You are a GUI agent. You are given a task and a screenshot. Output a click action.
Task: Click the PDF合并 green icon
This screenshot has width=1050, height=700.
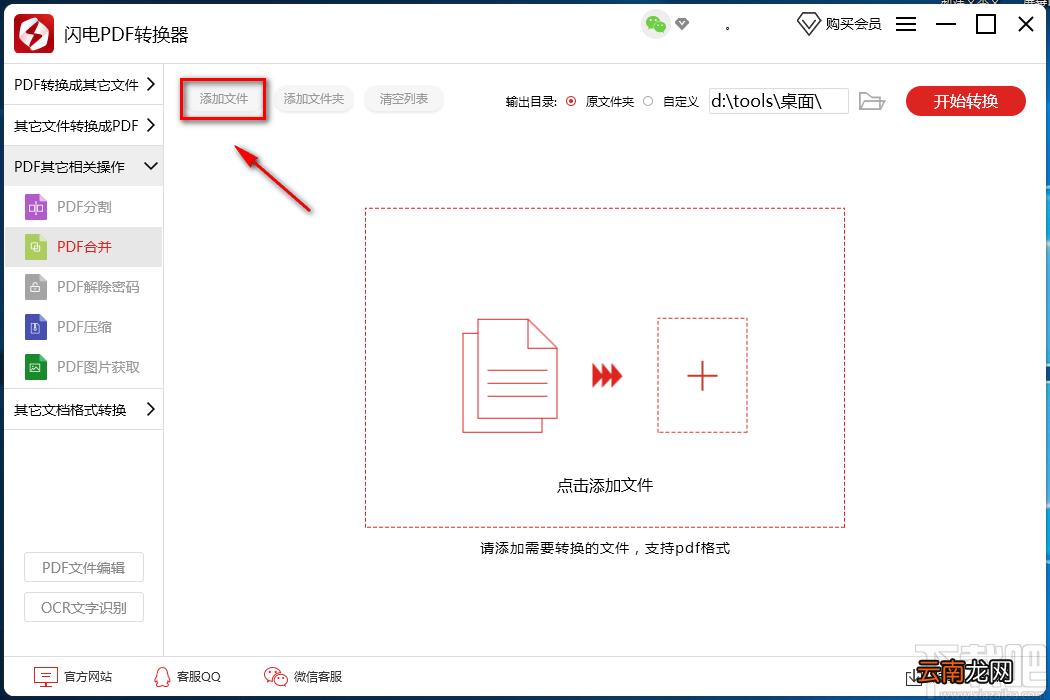[x=36, y=247]
